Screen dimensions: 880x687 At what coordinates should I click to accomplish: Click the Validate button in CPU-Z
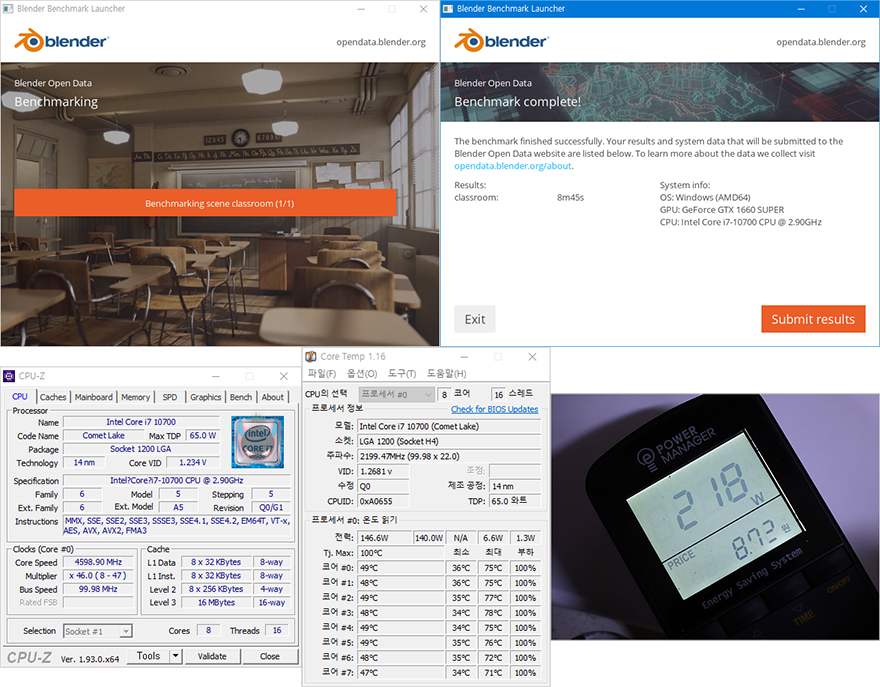tap(212, 656)
